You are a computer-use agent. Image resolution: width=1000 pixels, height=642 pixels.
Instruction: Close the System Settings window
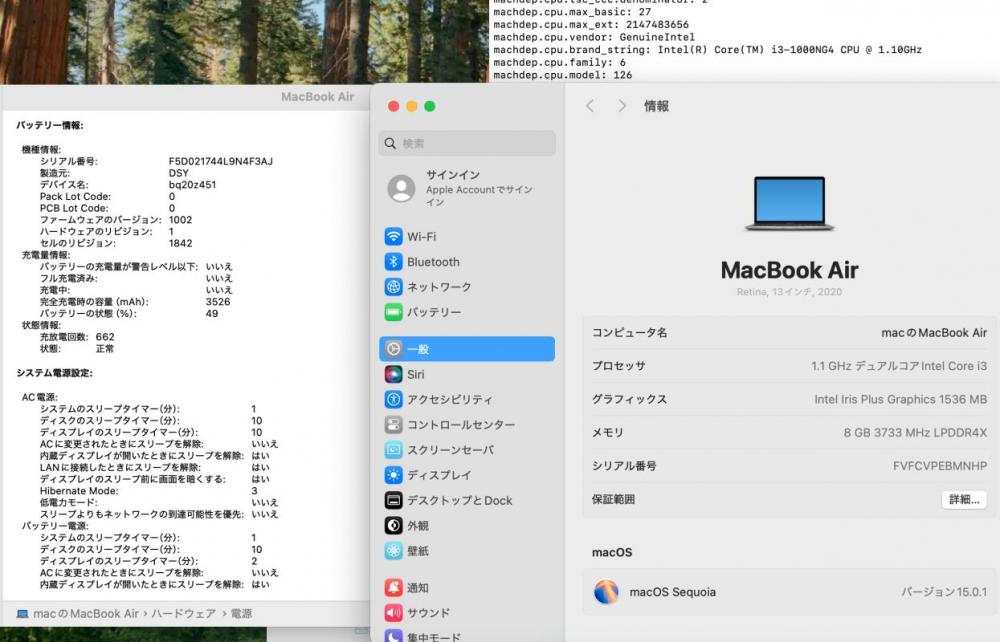point(393,106)
